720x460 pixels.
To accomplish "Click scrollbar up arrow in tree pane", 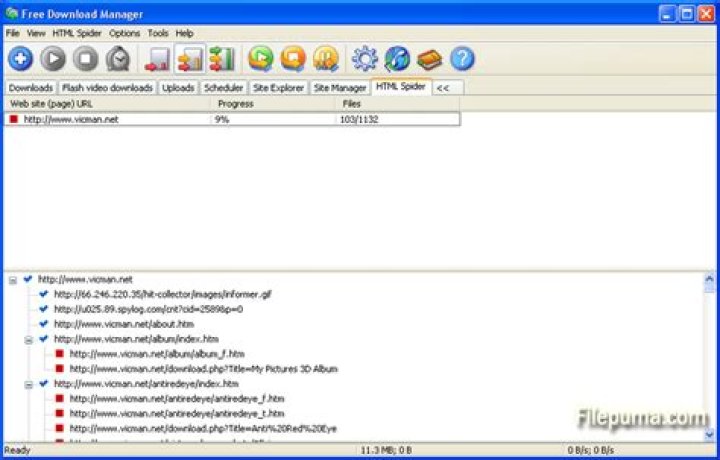I will [x=709, y=278].
